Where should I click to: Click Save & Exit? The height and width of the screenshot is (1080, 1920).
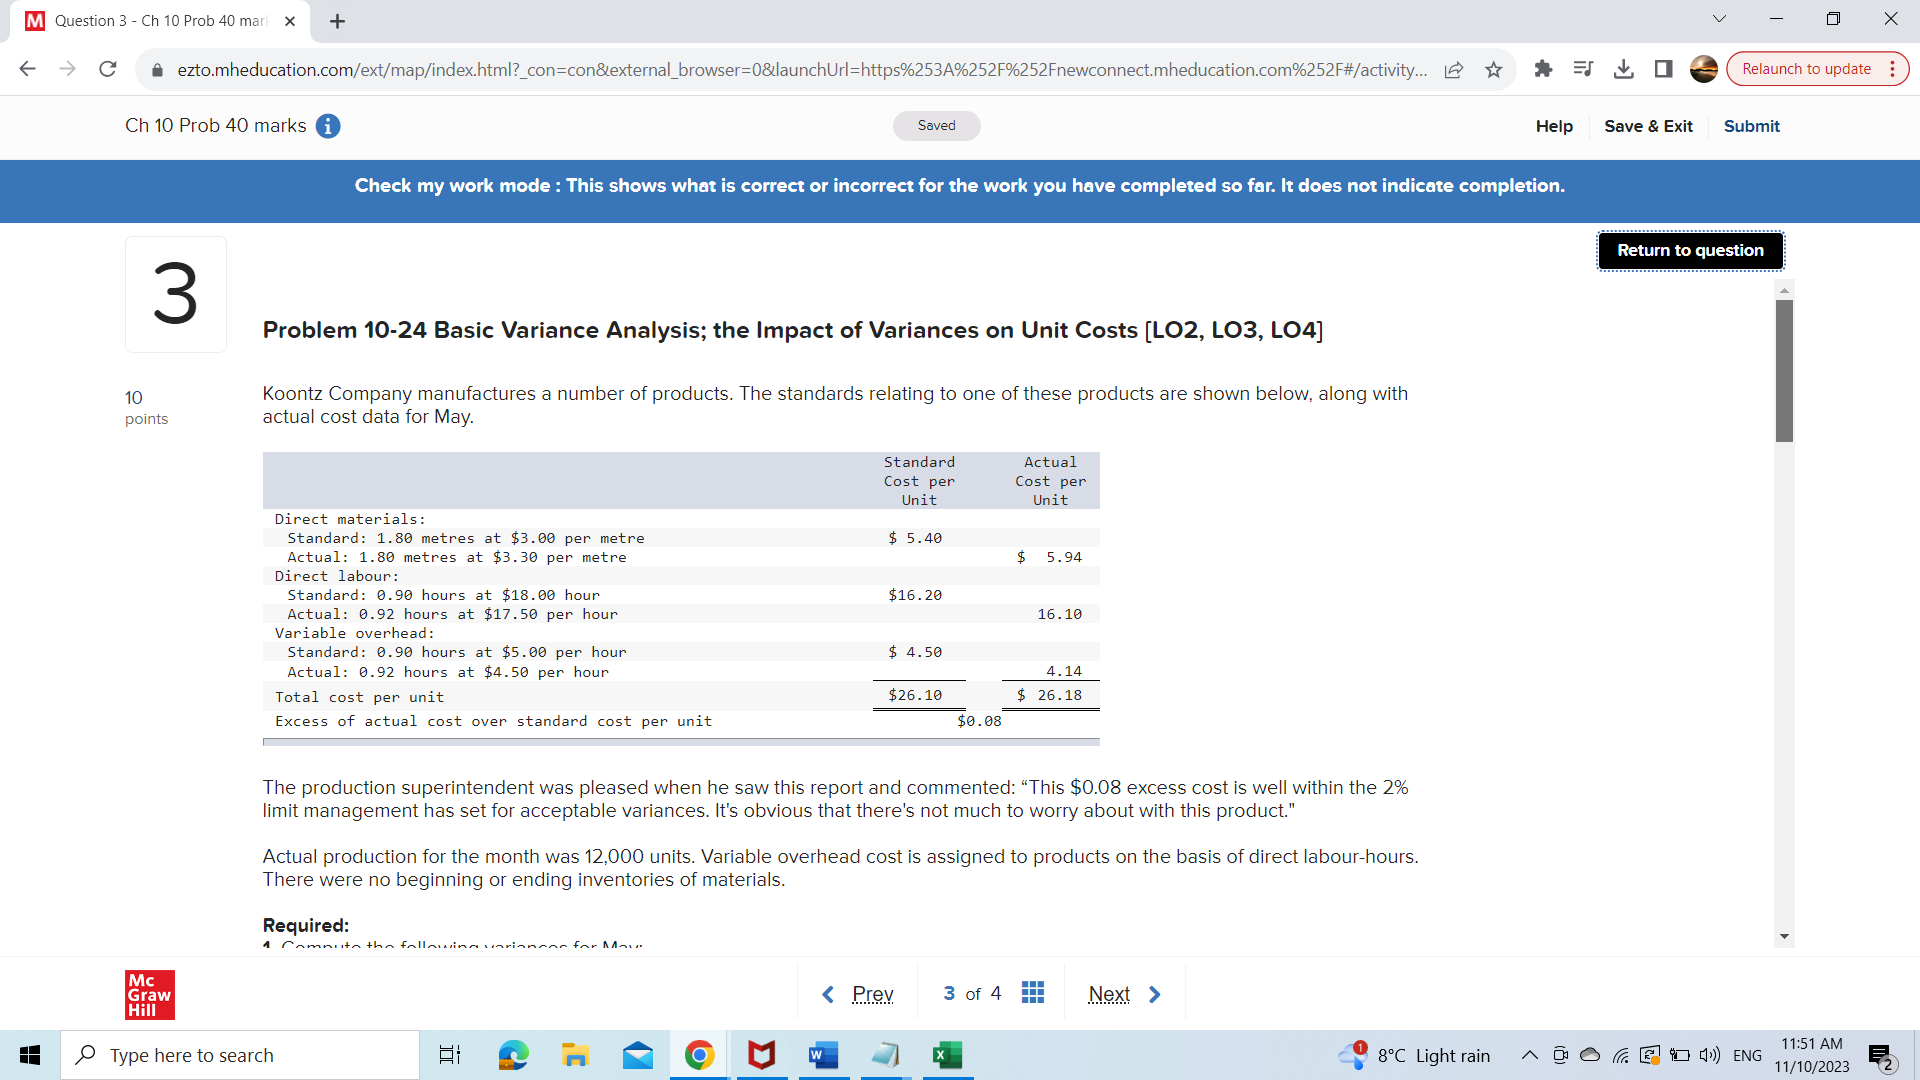(1648, 126)
